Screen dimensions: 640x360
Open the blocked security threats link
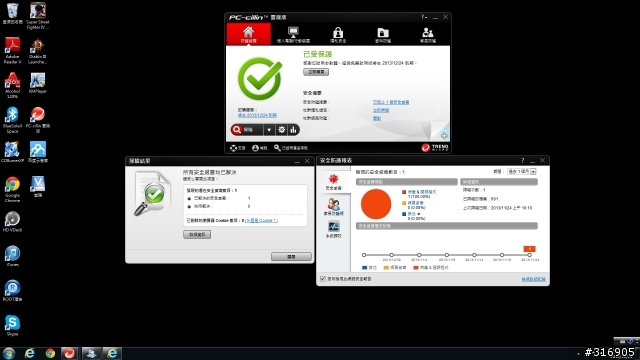tap(391, 102)
